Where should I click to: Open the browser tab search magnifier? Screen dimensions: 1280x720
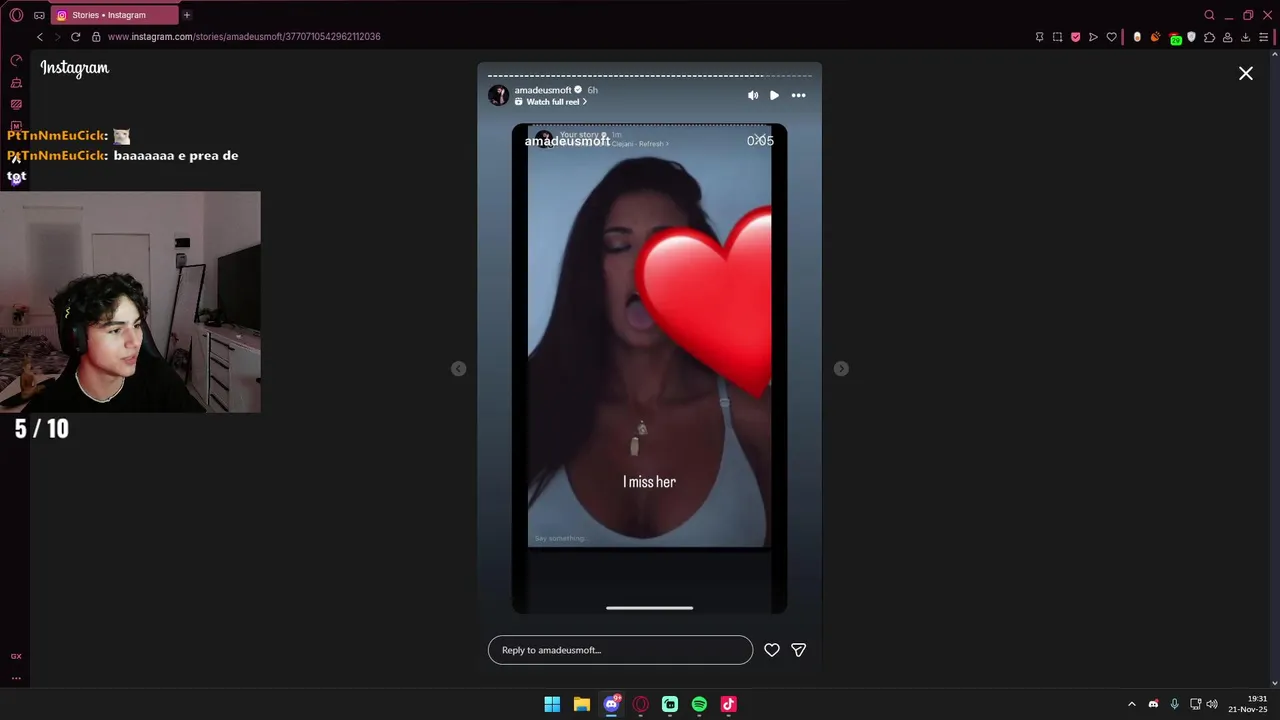point(1209,15)
